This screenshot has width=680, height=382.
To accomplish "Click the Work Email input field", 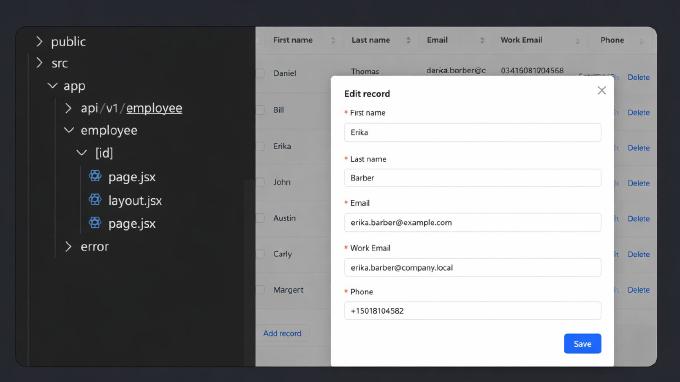I will [473, 268].
